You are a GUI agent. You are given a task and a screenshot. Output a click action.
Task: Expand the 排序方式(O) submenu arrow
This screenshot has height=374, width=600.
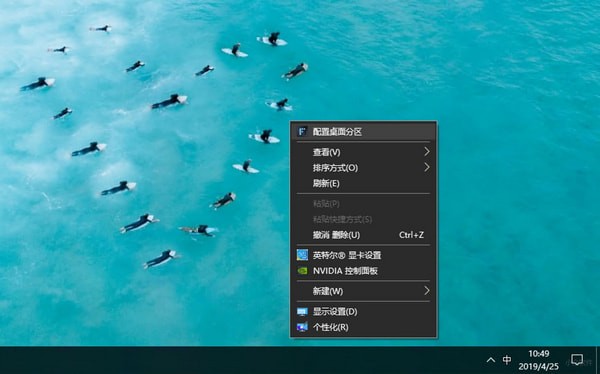[427, 167]
